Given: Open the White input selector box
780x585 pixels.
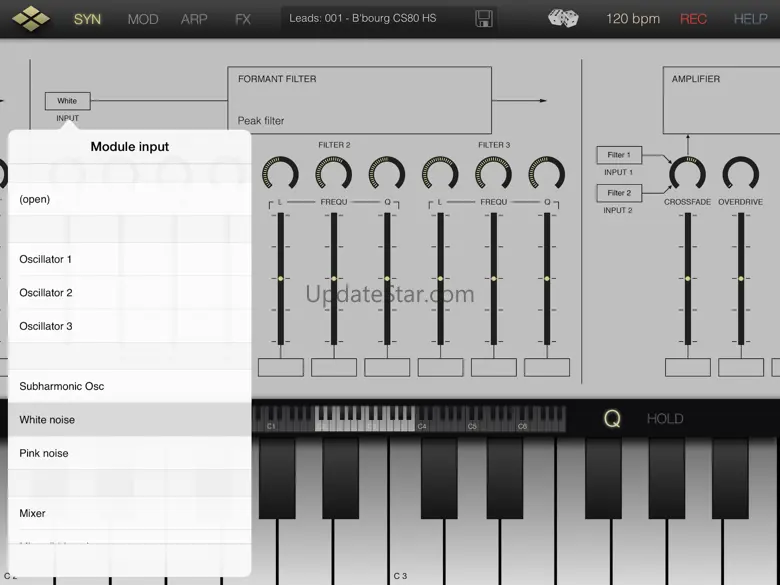Looking at the screenshot, I should click(x=67, y=101).
